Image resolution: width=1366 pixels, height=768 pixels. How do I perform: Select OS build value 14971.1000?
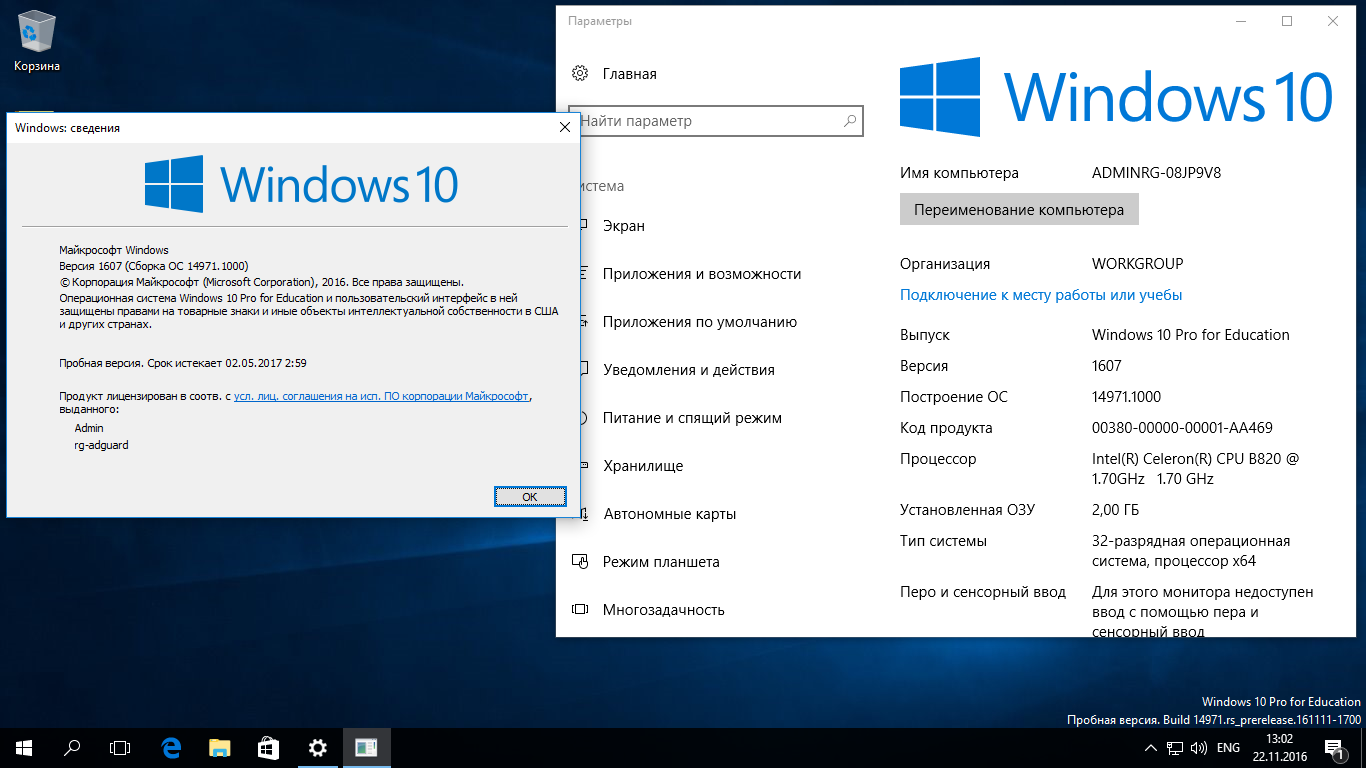pos(1127,397)
